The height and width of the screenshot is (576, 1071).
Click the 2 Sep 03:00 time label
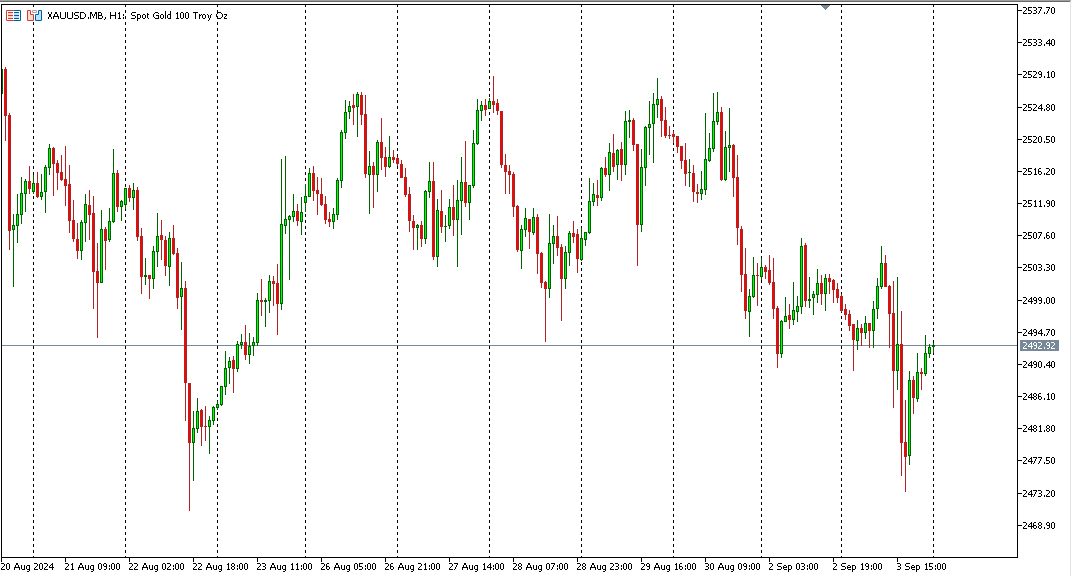pos(794,566)
